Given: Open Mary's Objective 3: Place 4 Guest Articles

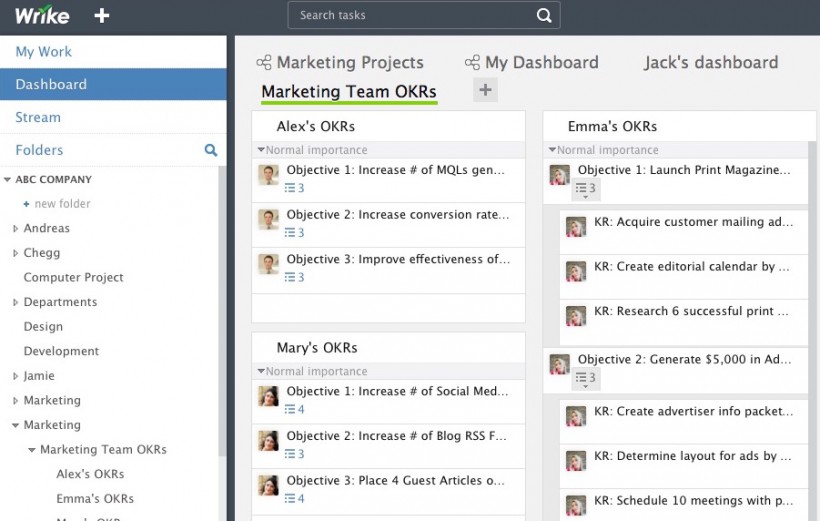Looking at the screenshot, I should click(x=396, y=480).
